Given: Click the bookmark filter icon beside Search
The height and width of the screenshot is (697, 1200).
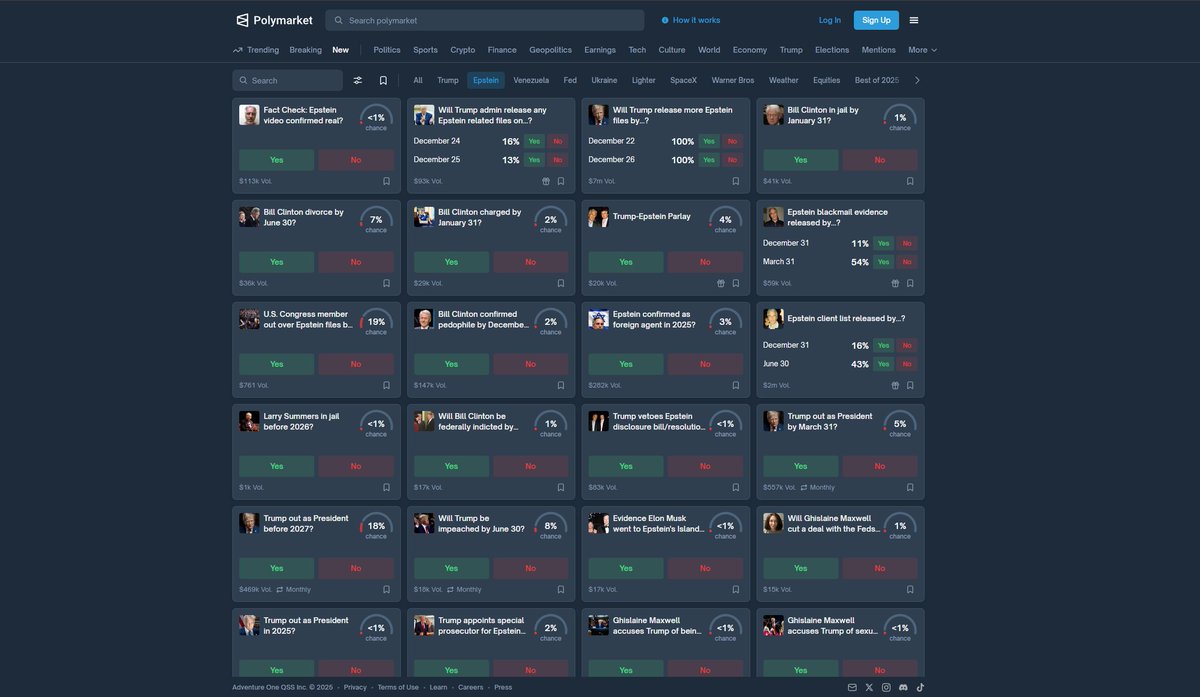Looking at the screenshot, I should pyautogui.click(x=383, y=80).
